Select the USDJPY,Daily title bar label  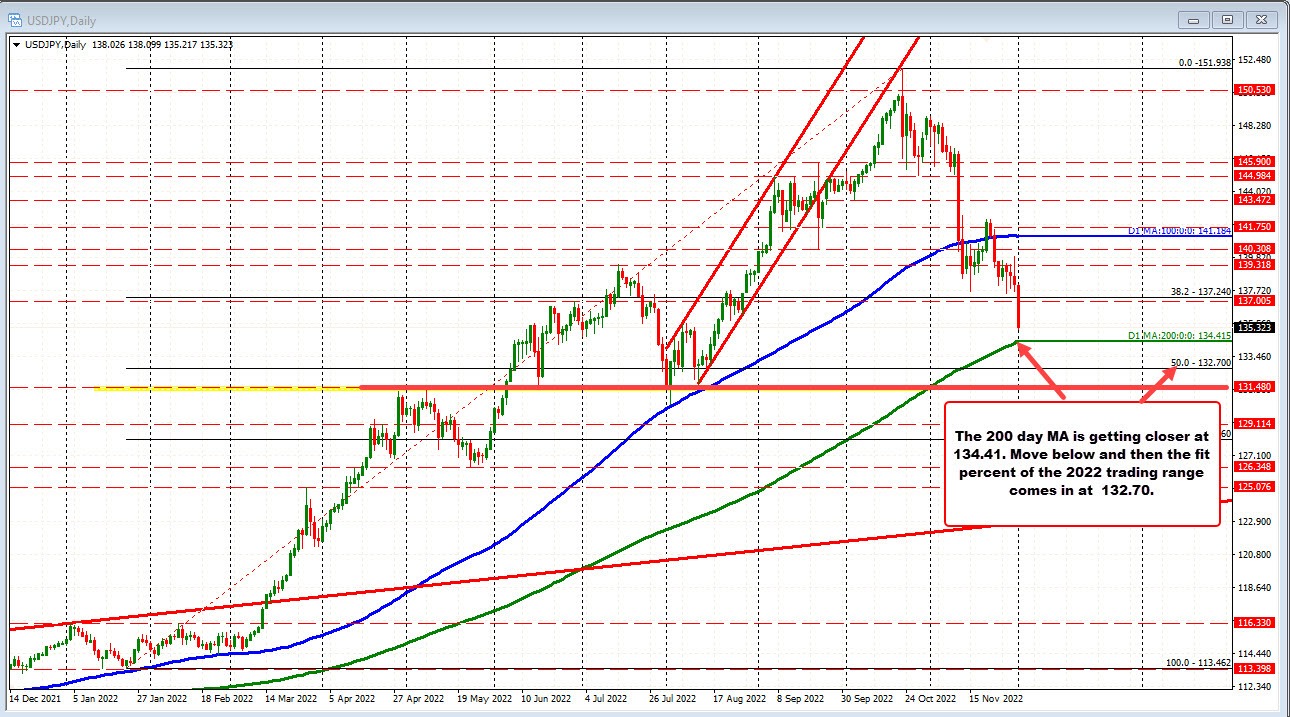[60, 19]
